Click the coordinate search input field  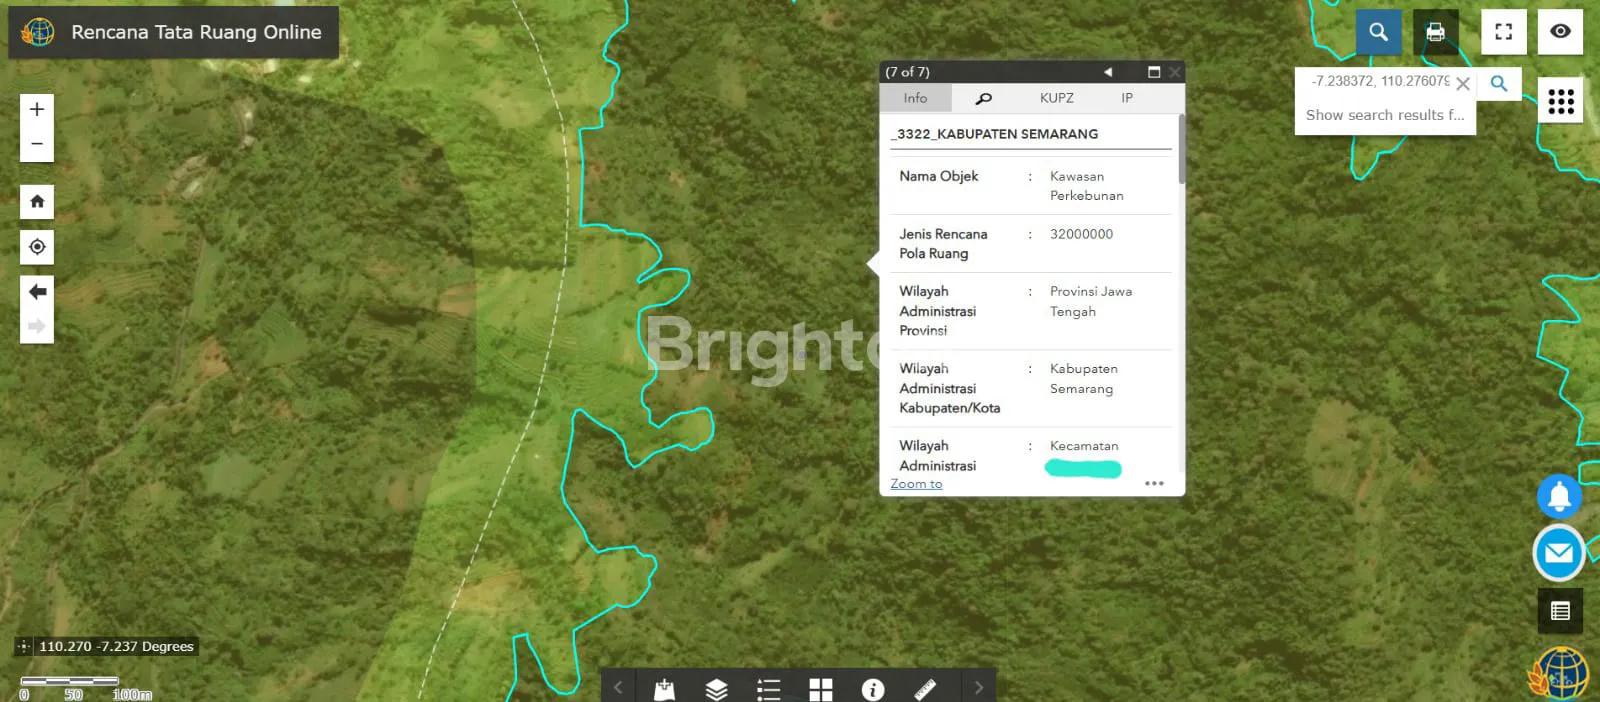pos(1380,82)
